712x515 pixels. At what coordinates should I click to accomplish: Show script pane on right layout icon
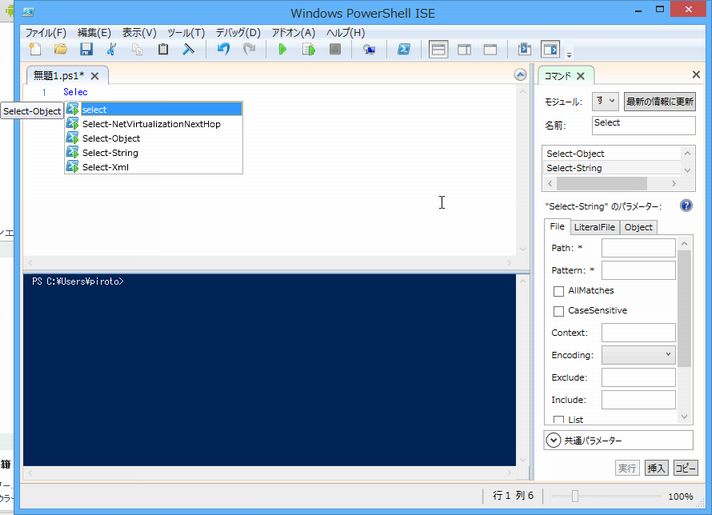click(x=464, y=49)
